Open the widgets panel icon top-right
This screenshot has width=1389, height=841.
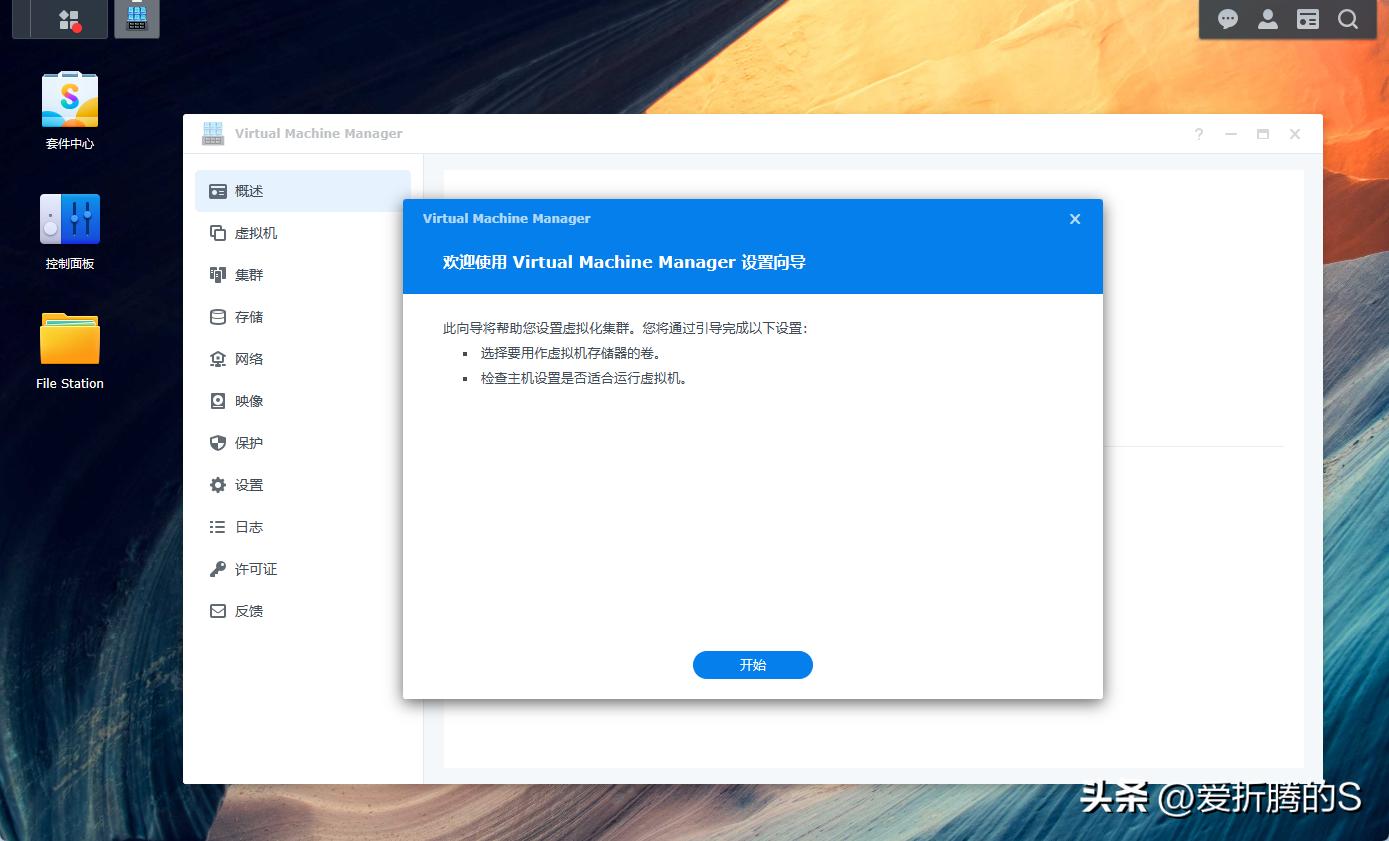click(1307, 18)
